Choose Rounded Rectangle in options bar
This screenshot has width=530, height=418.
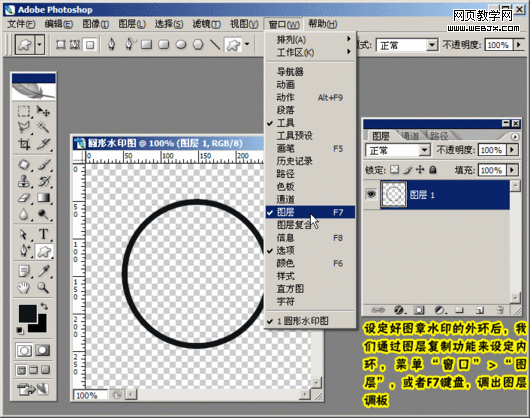(x=164, y=45)
